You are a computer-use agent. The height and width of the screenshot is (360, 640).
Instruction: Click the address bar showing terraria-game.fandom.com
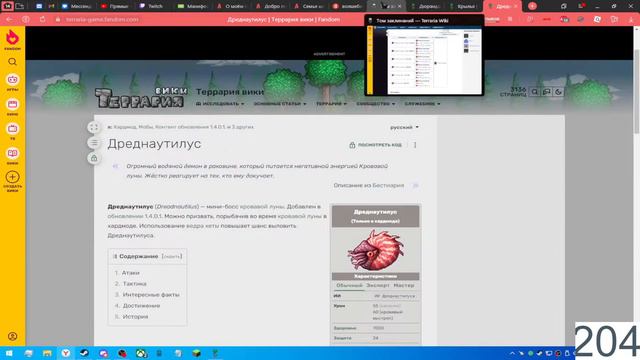click(x=102, y=19)
